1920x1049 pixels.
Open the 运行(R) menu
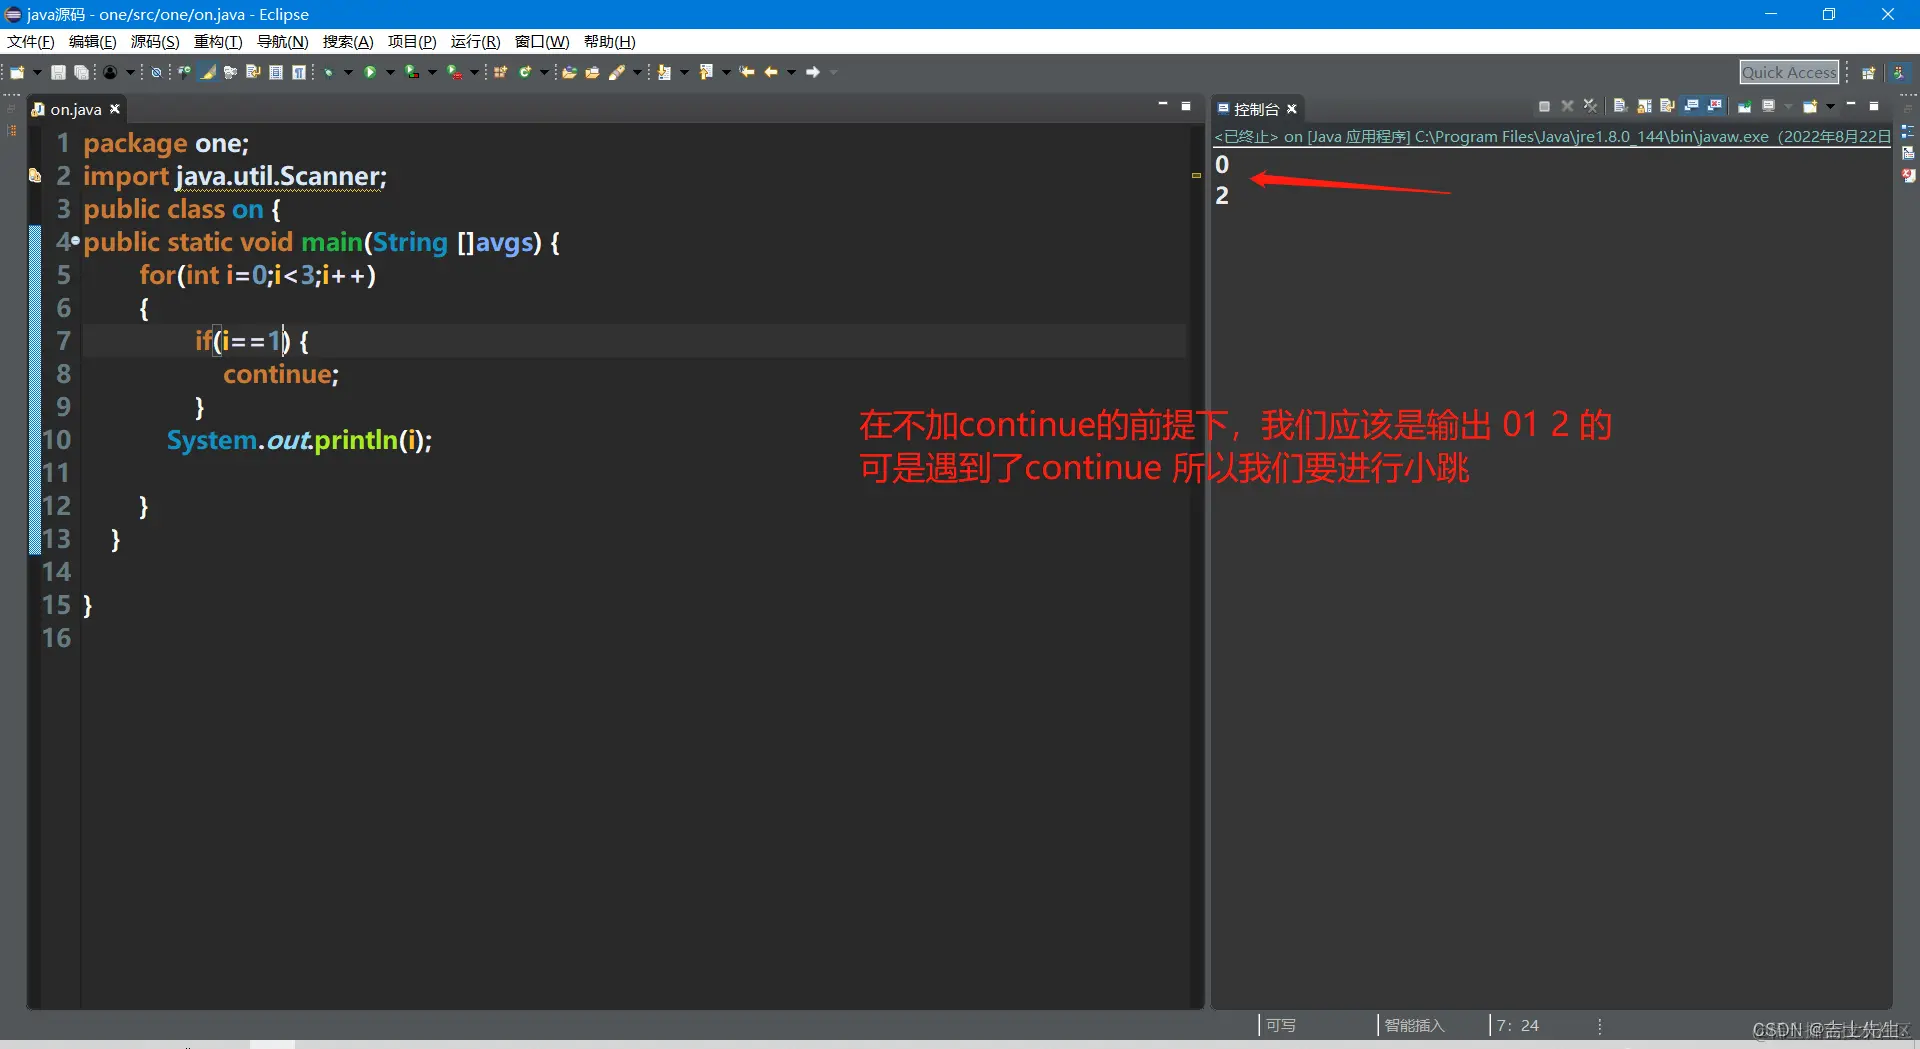(x=475, y=41)
